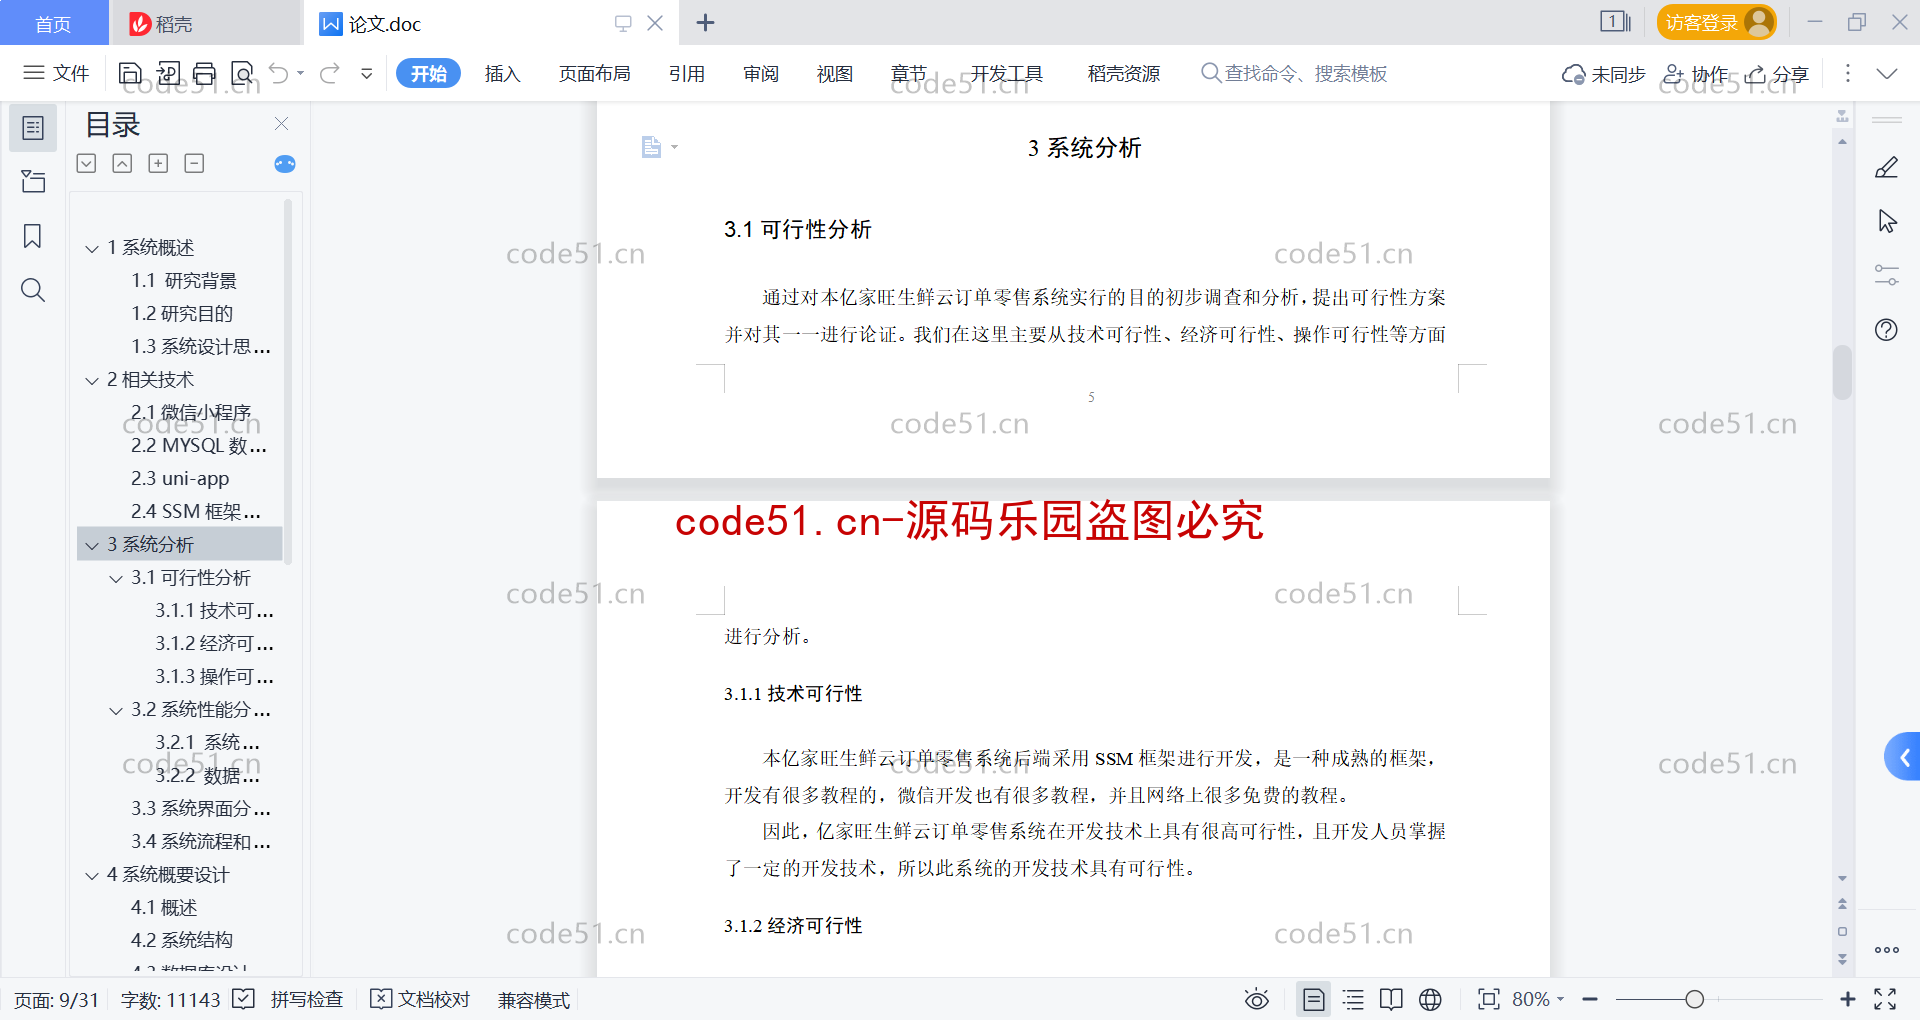
Task: Click the command search field
Action: pyautogui.click(x=1294, y=73)
